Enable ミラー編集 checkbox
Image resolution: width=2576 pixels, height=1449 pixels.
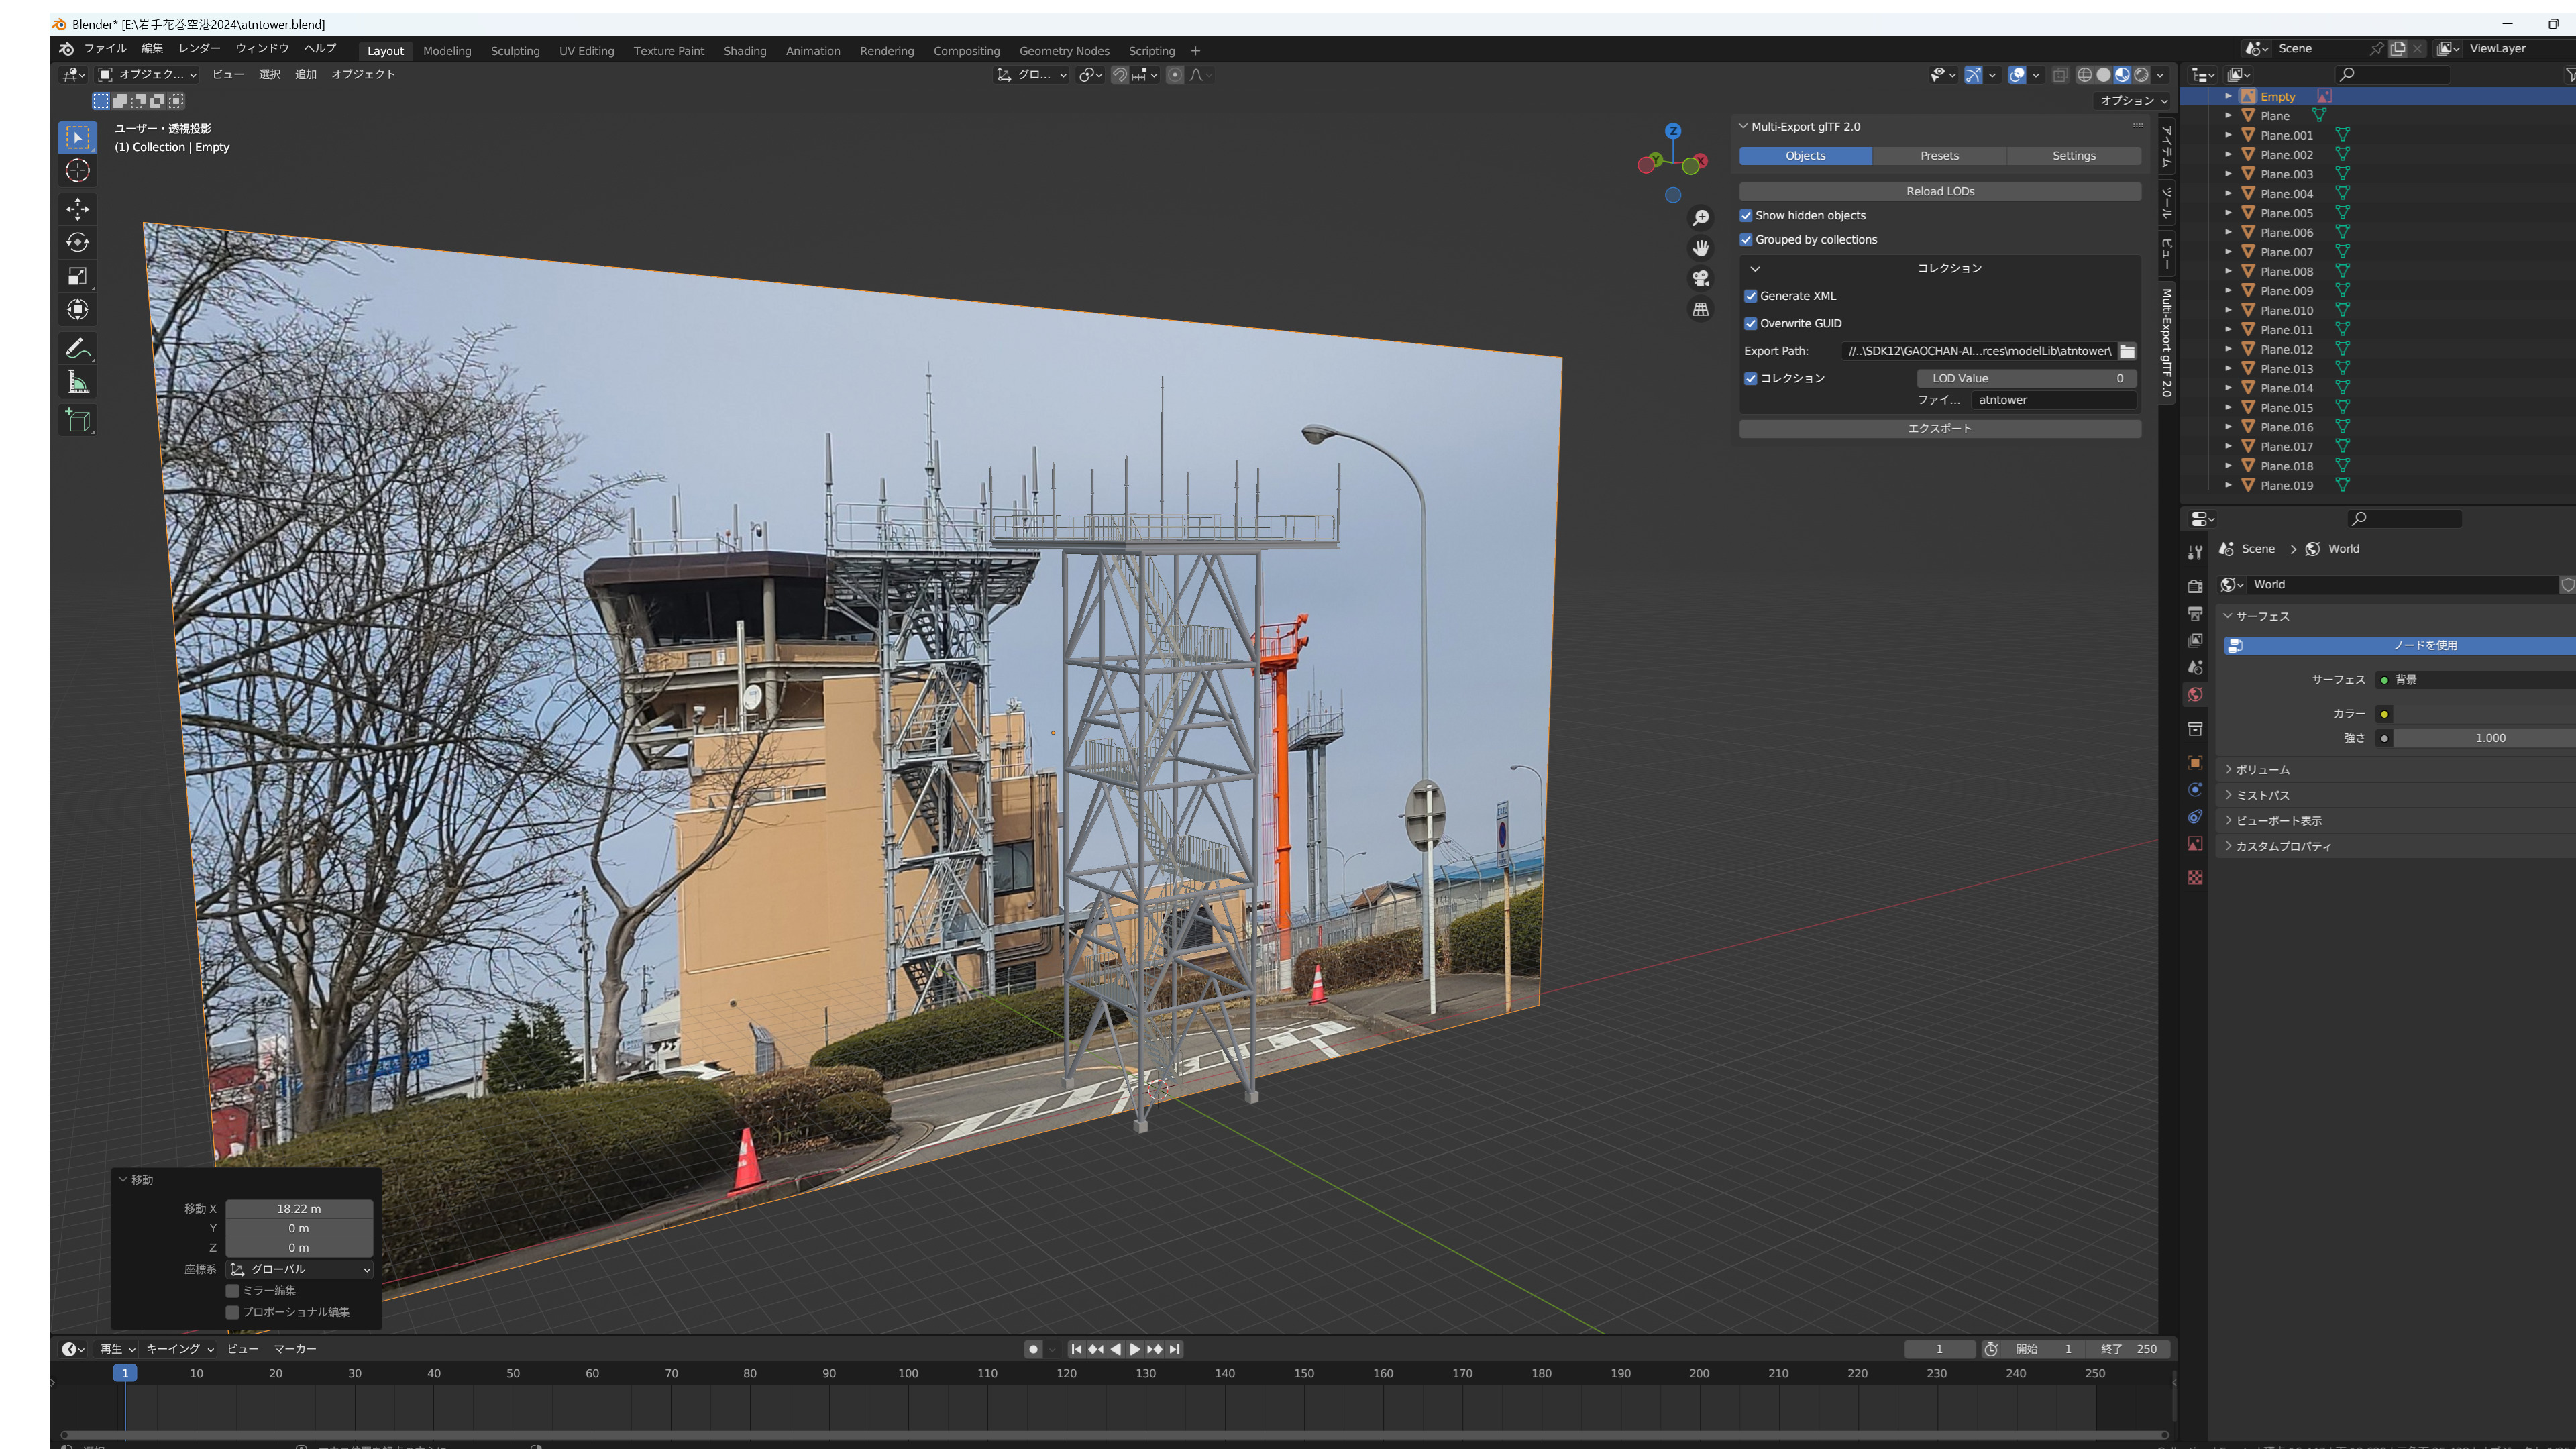tap(233, 1291)
